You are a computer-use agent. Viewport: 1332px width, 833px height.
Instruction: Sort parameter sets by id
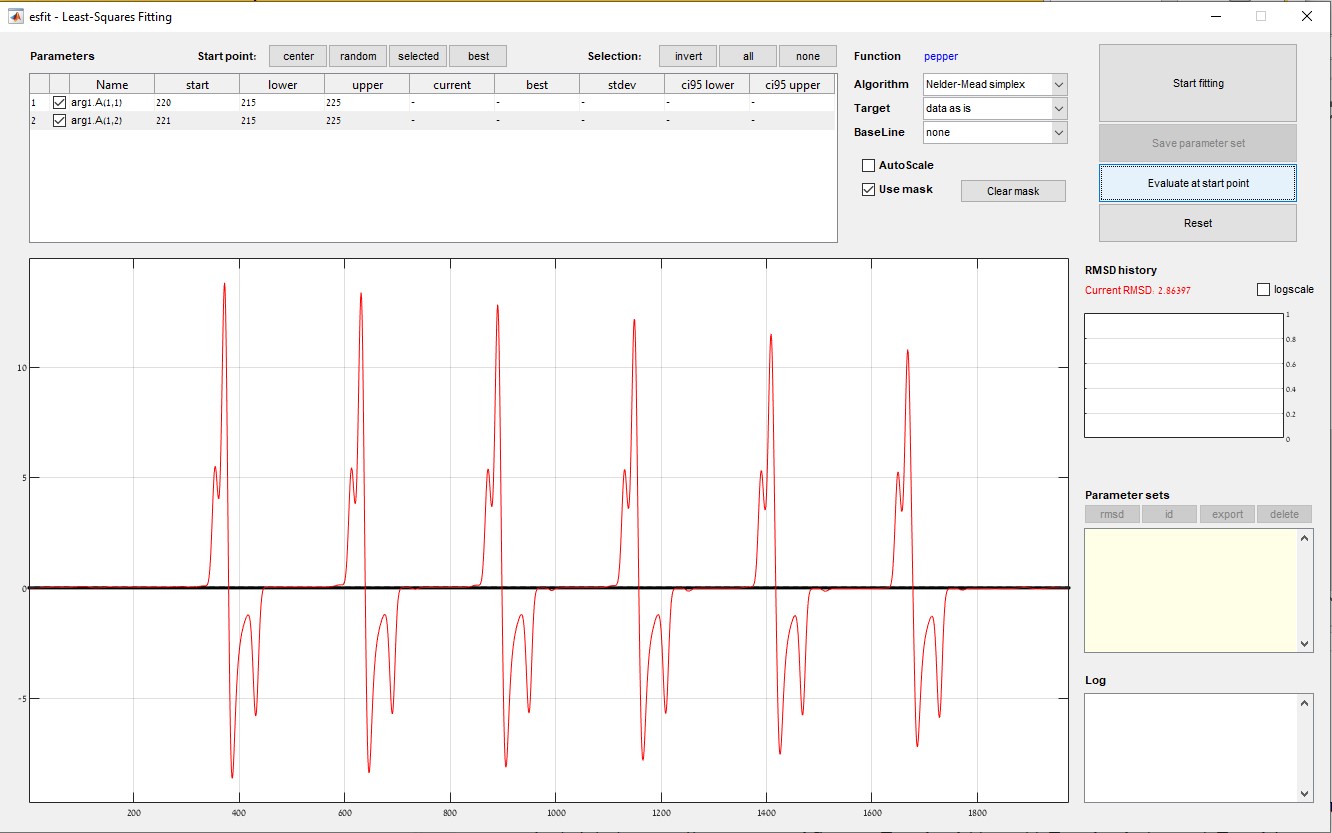1169,514
